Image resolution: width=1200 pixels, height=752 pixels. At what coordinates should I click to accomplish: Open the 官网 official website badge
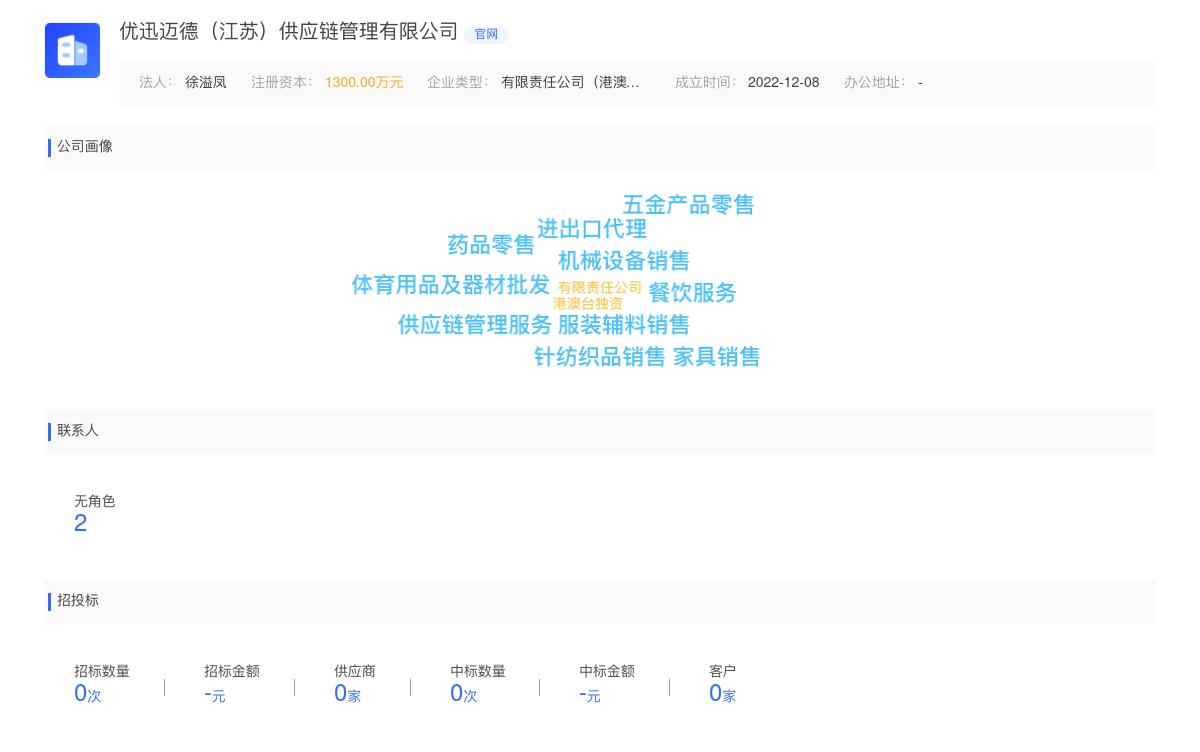point(486,35)
